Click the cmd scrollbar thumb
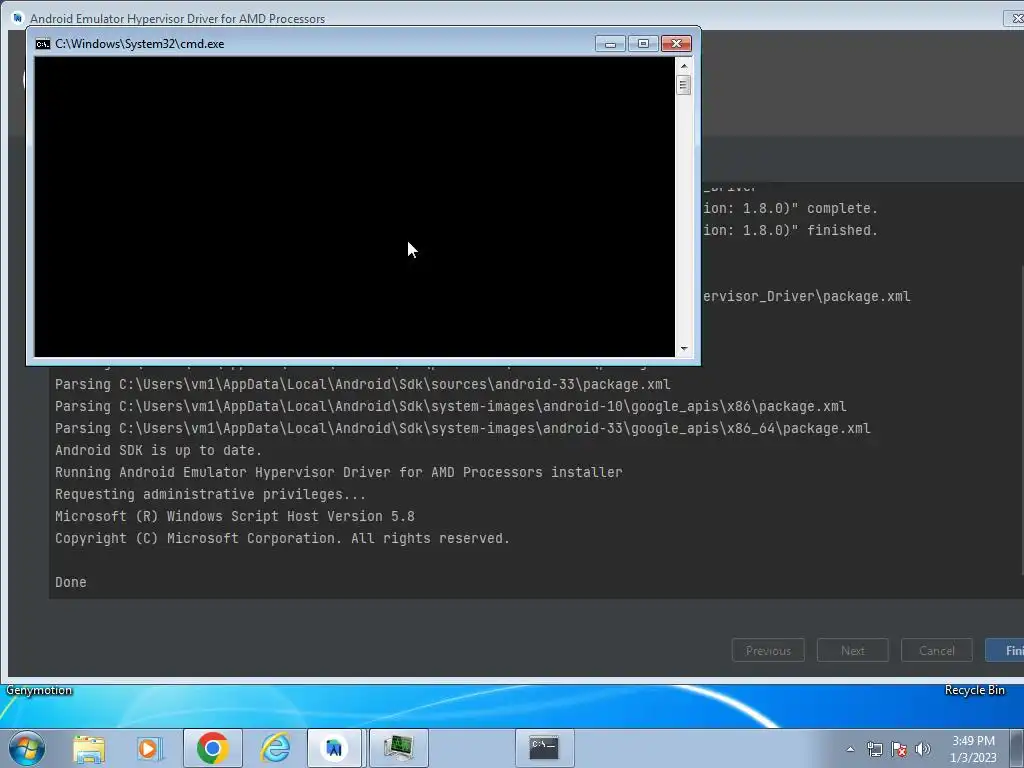The height and width of the screenshot is (768, 1024). (684, 86)
